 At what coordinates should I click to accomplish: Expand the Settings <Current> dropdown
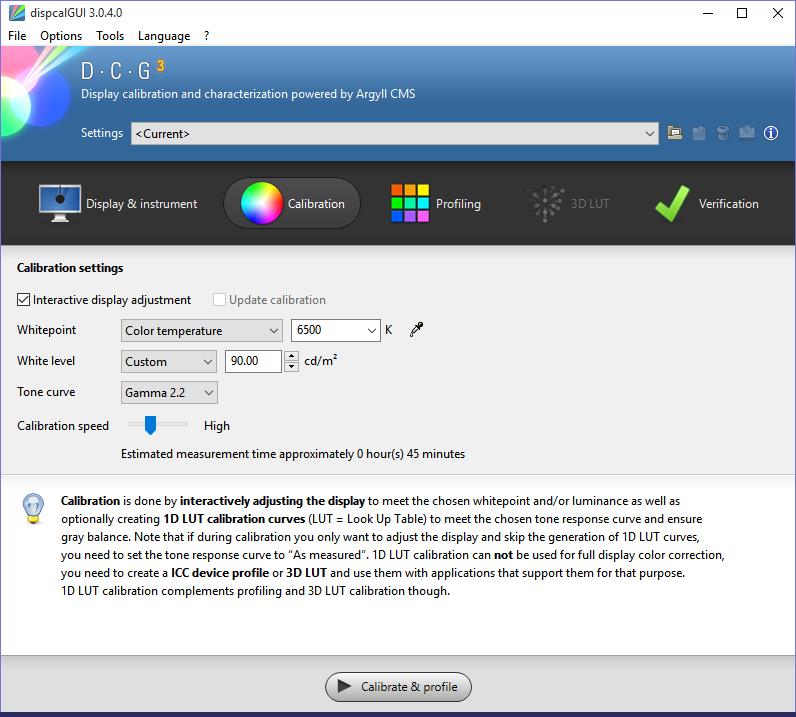click(394, 134)
